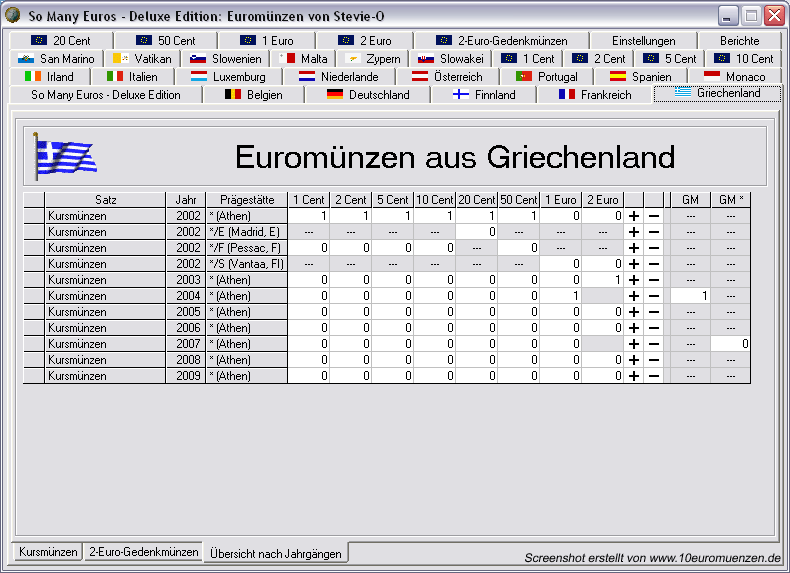The height and width of the screenshot is (573, 790).
Task: Select the Einstellungen tab
Action: (643, 41)
